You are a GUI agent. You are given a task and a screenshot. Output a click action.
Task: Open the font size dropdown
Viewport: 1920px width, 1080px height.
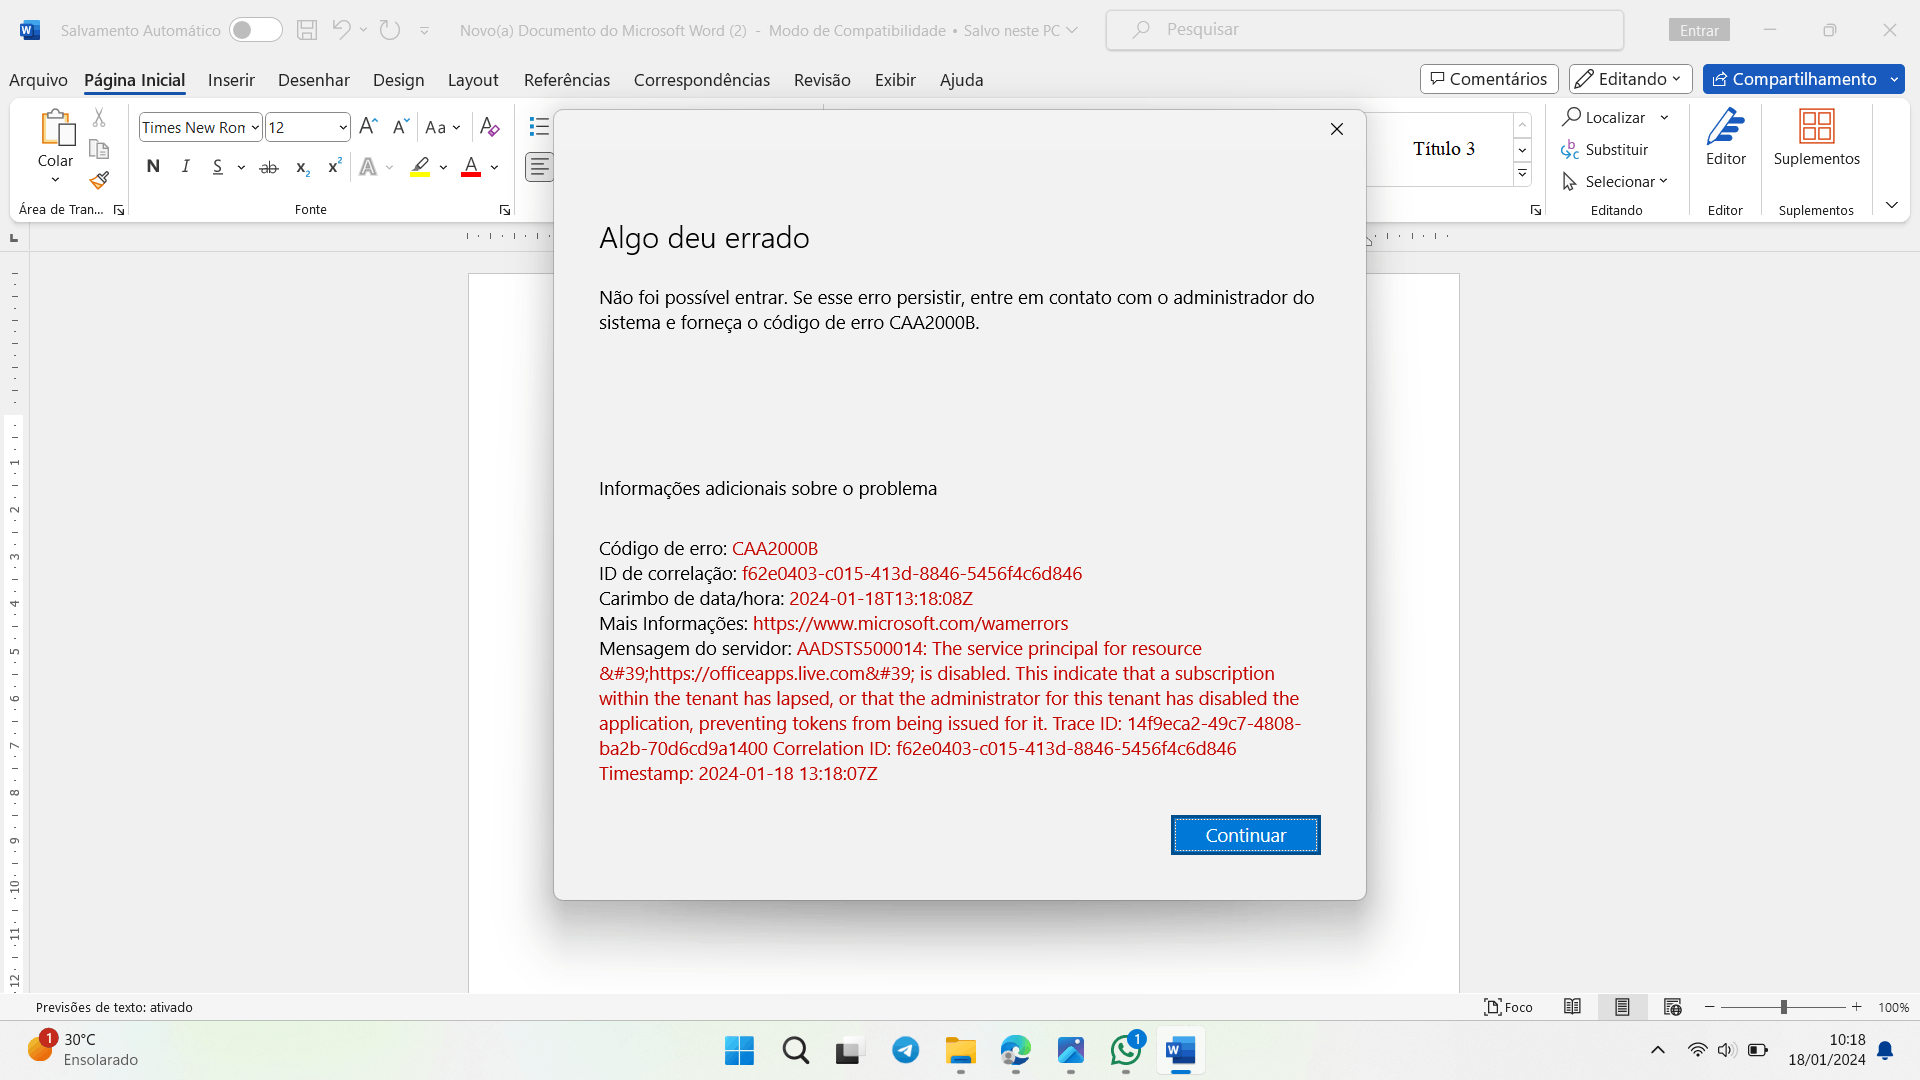[343, 128]
